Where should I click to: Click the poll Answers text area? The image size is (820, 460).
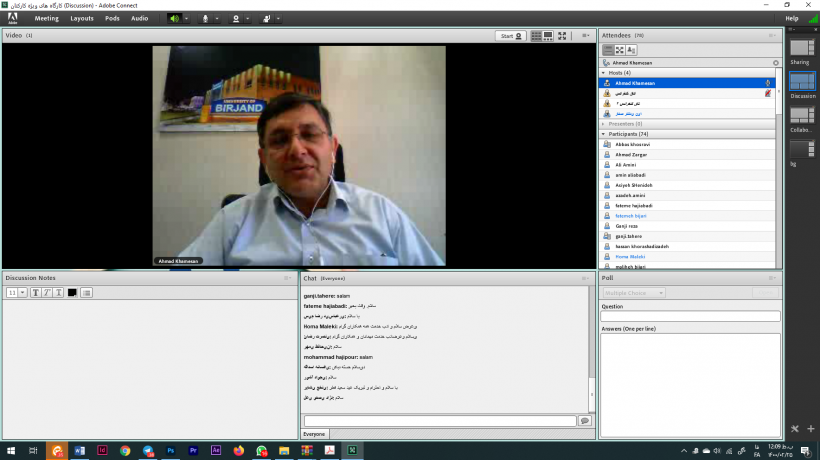pos(690,384)
